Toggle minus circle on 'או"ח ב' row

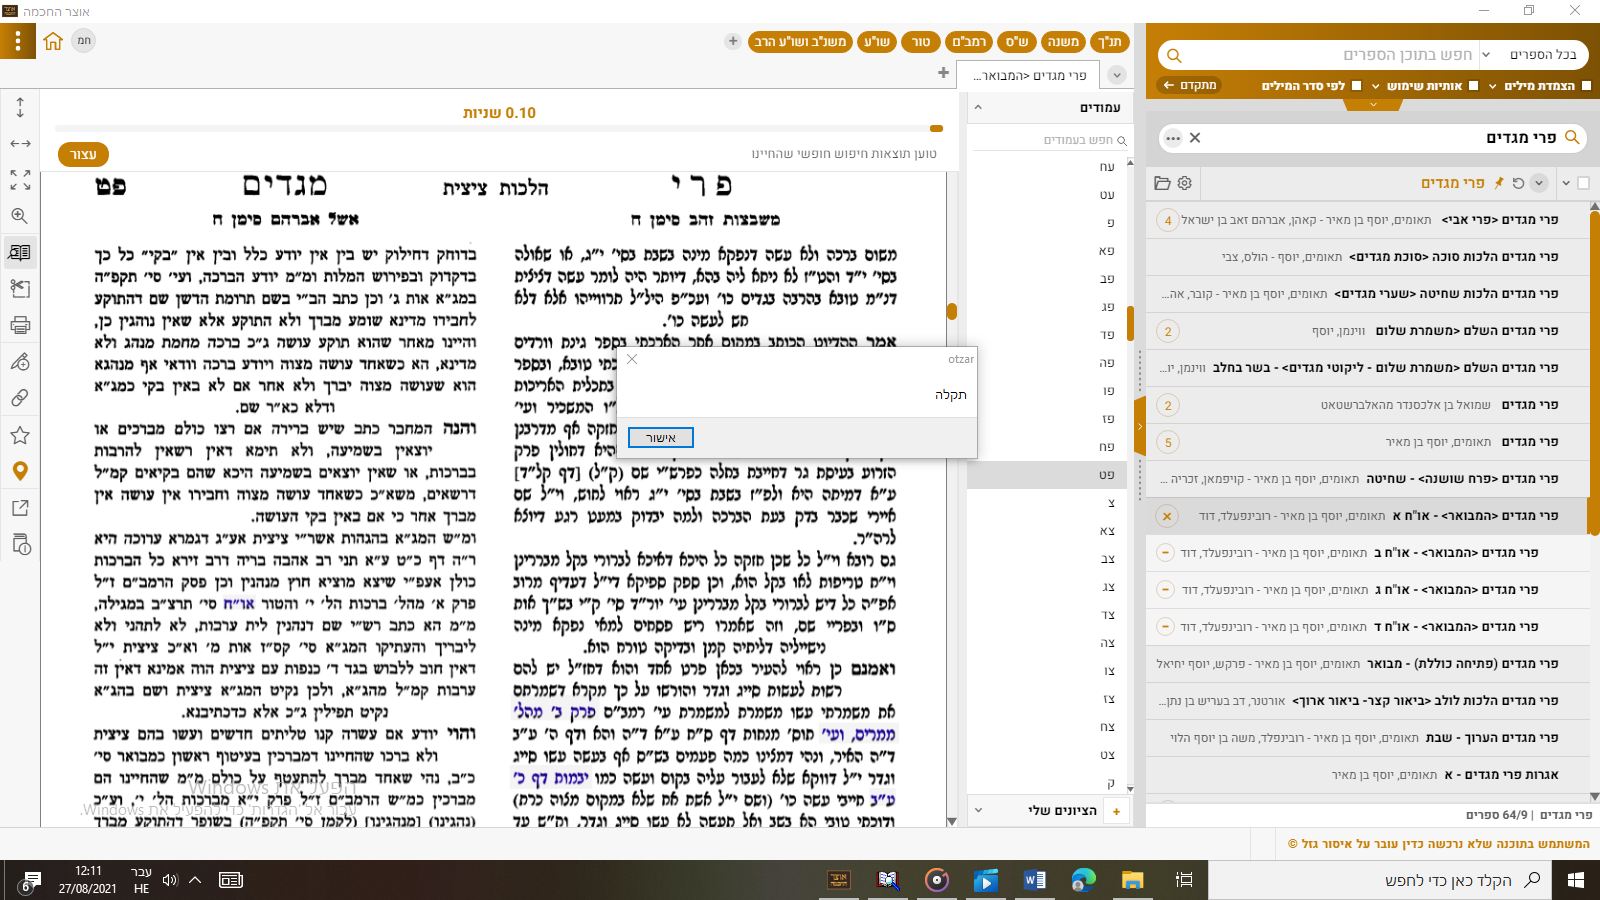pyautogui.click(x=1165, y=552)
